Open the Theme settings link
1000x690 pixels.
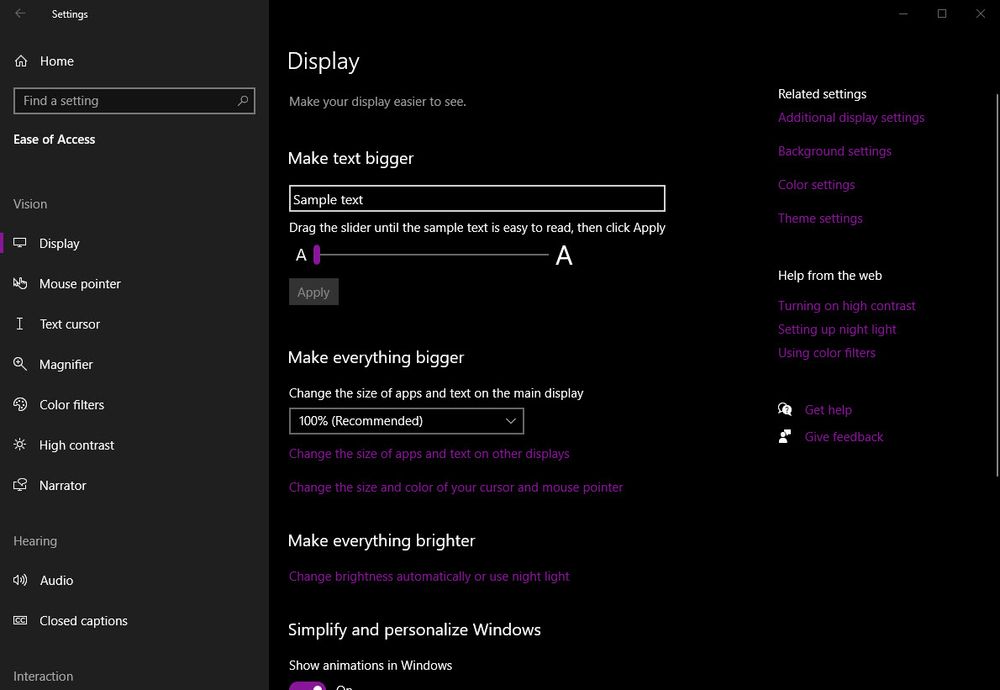[x=820, y=218]
